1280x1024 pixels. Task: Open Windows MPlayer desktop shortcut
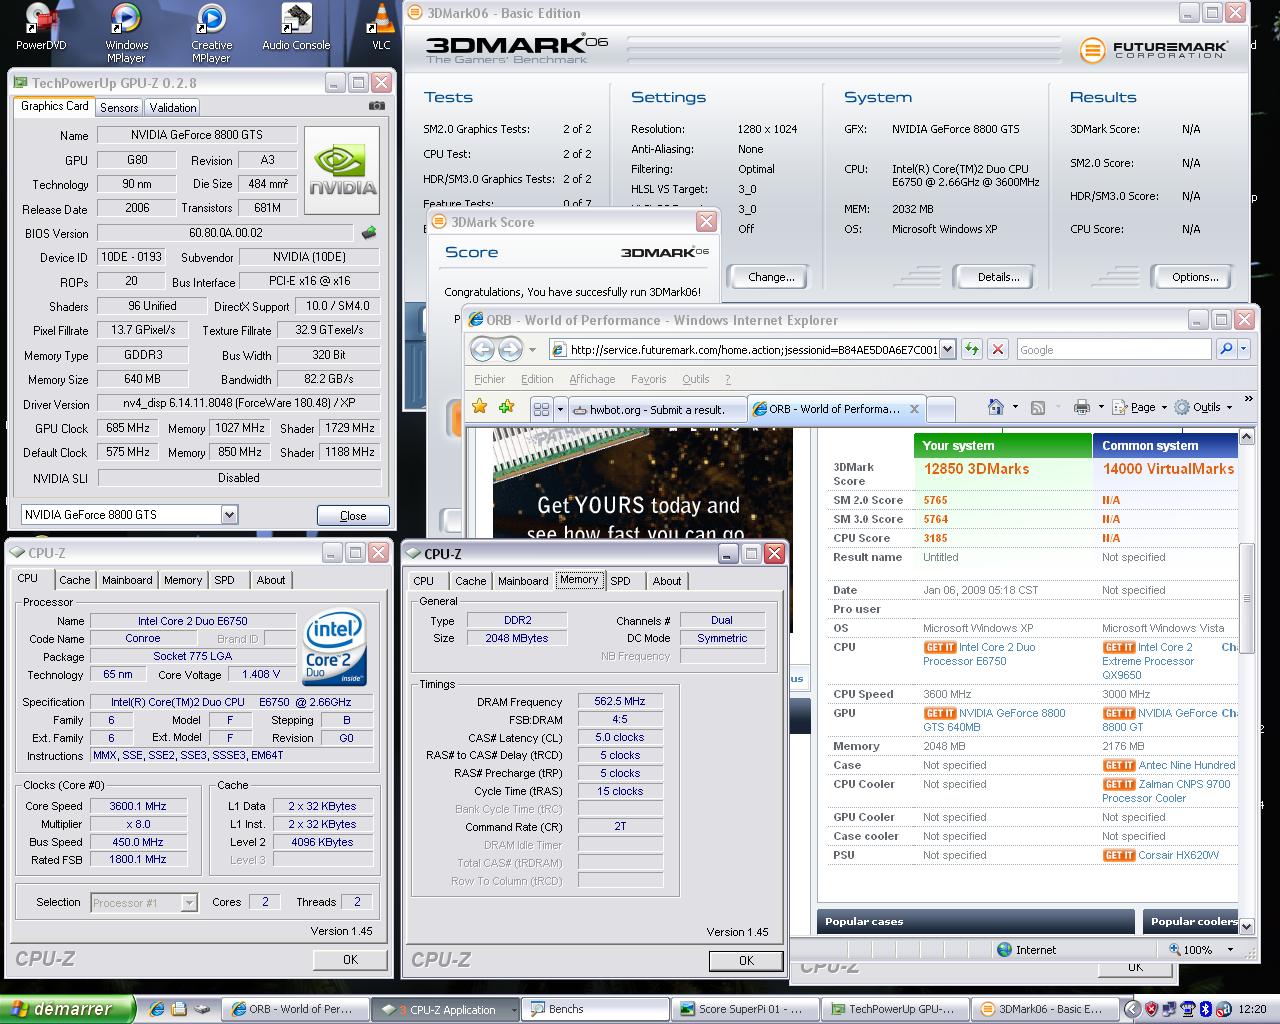[x=126, y=32]
